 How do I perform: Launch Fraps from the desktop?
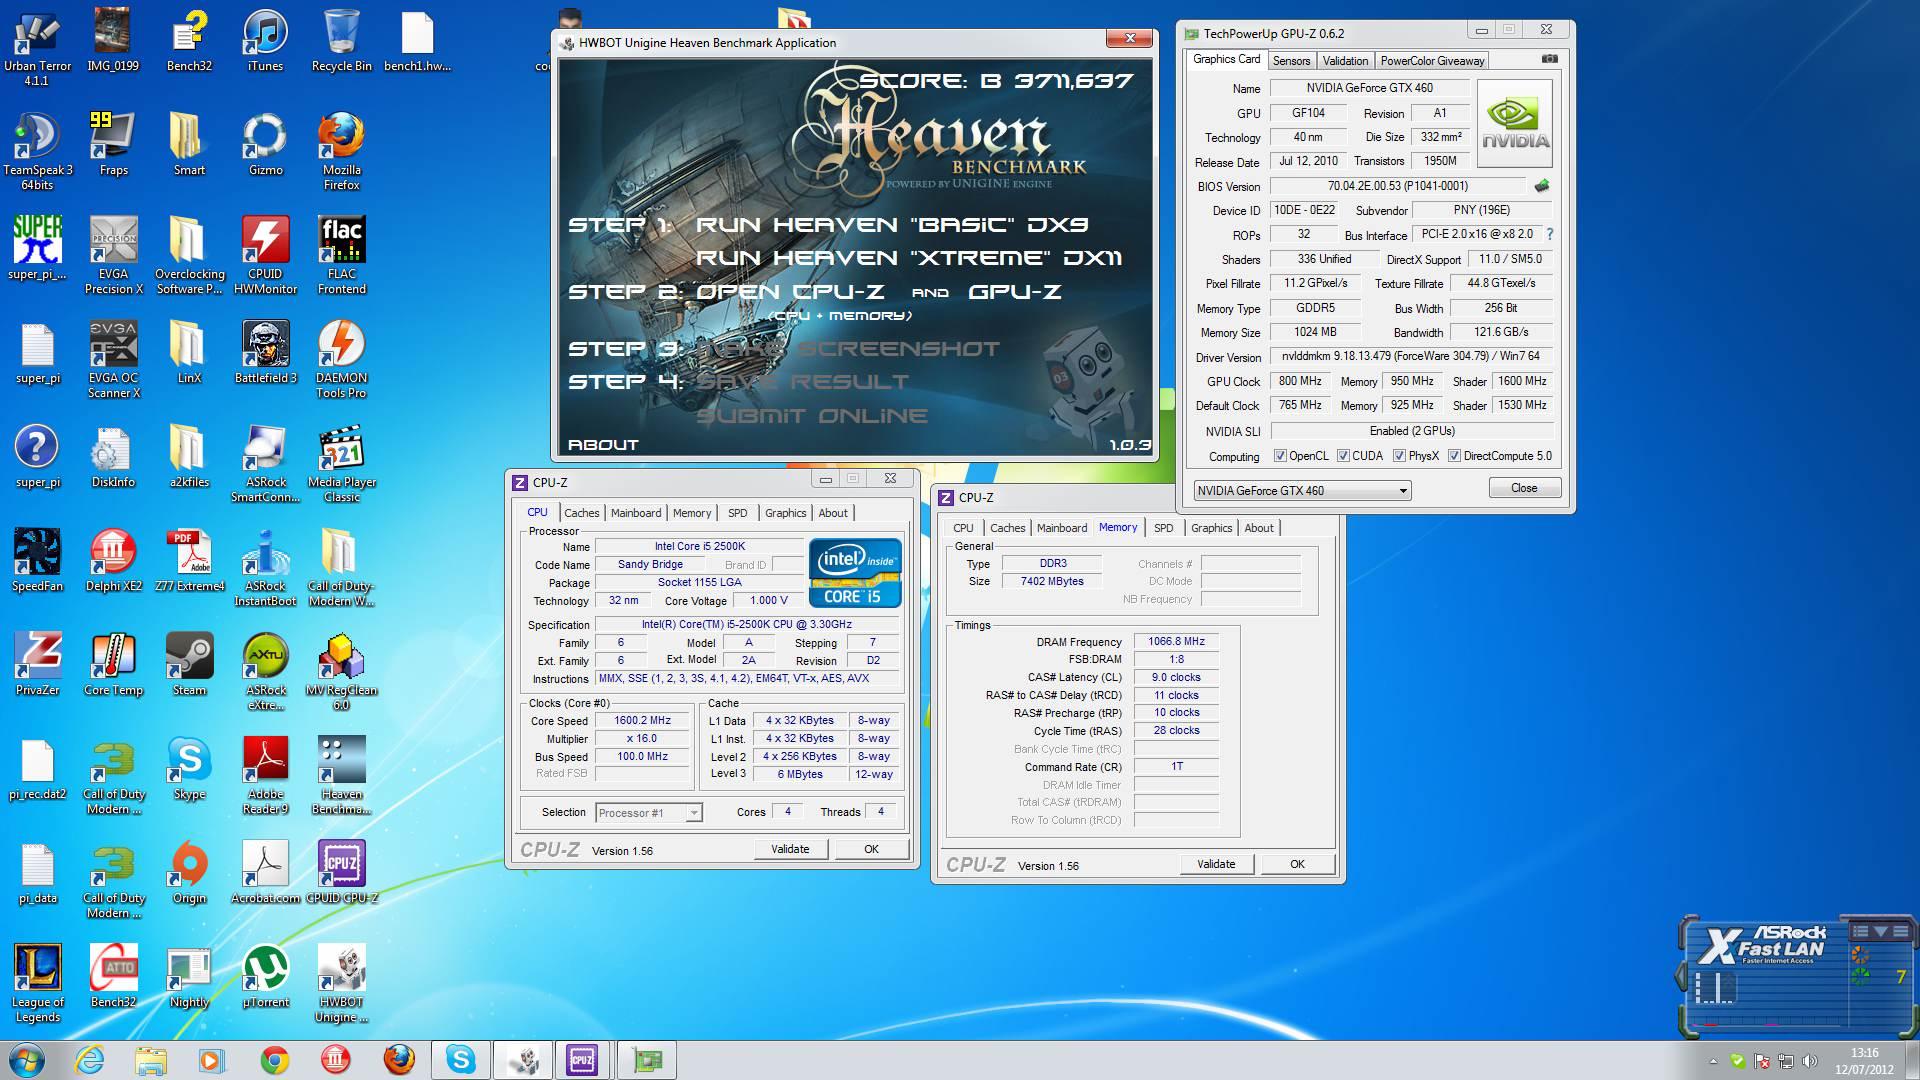(113, 145)
